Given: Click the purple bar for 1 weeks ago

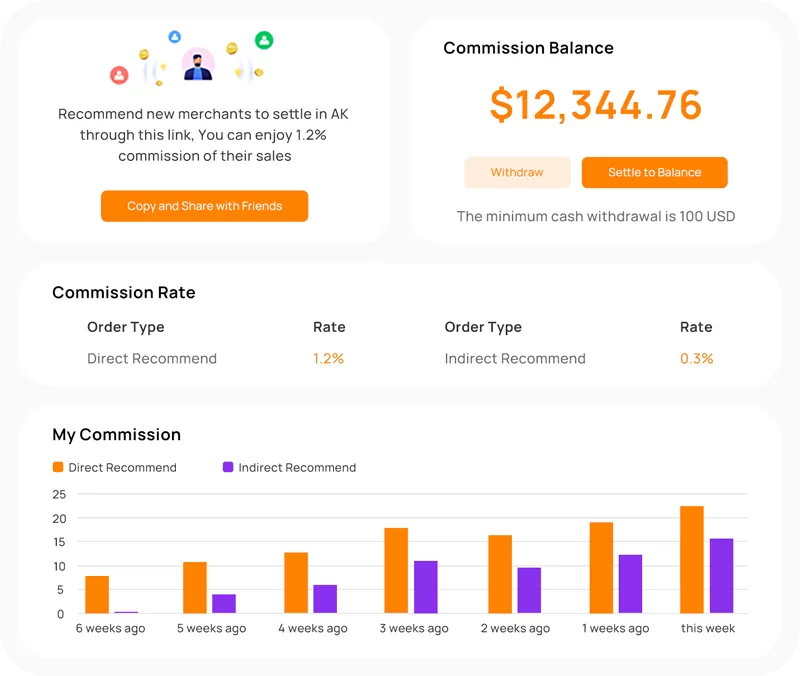Looking at the screenshot, I should (x=630, y=584).
